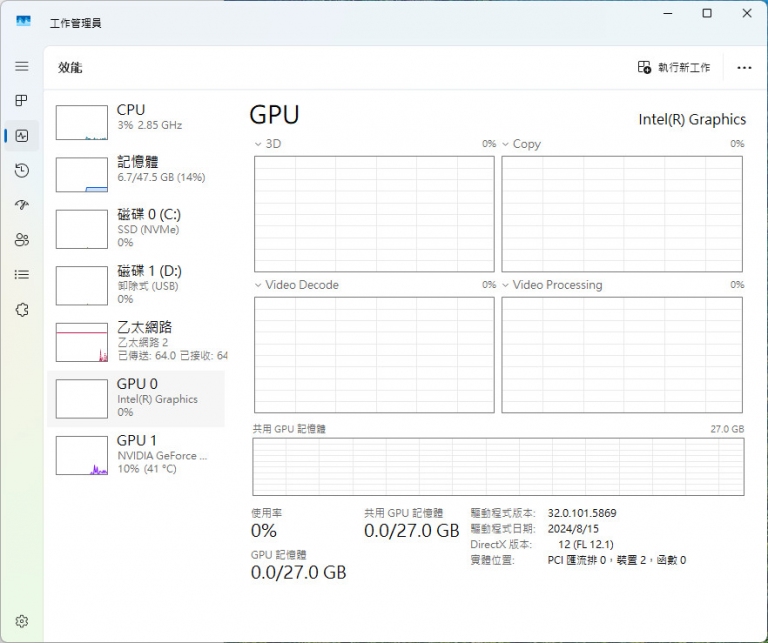Click the Video Decode graph
Image resolution: width=768 pixels, height=643 pixels.
374,355
